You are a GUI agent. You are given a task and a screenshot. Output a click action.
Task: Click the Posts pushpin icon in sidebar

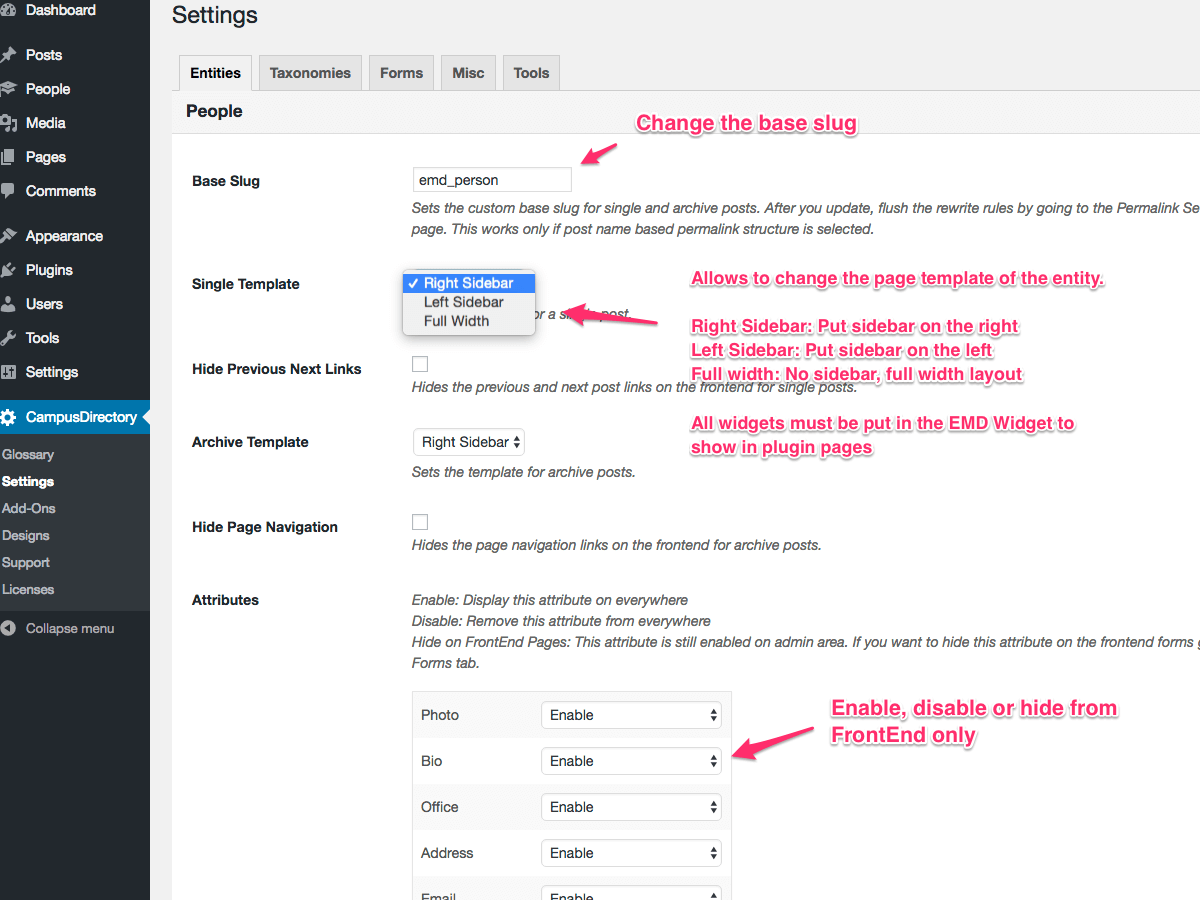pyautogui.click(x=9, y=55)
